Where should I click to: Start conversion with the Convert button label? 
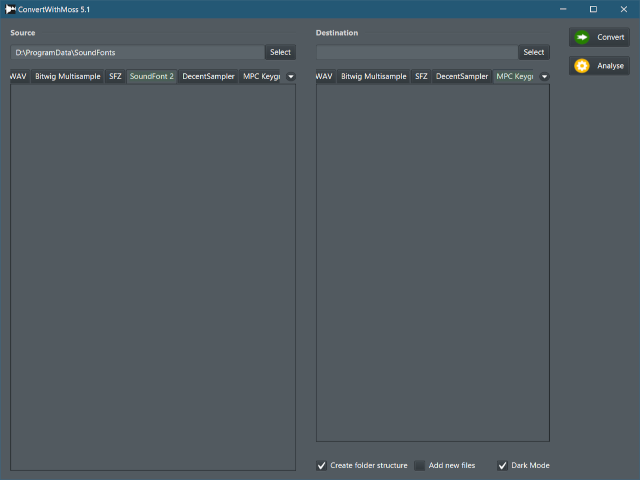click(x=611, y=37)
